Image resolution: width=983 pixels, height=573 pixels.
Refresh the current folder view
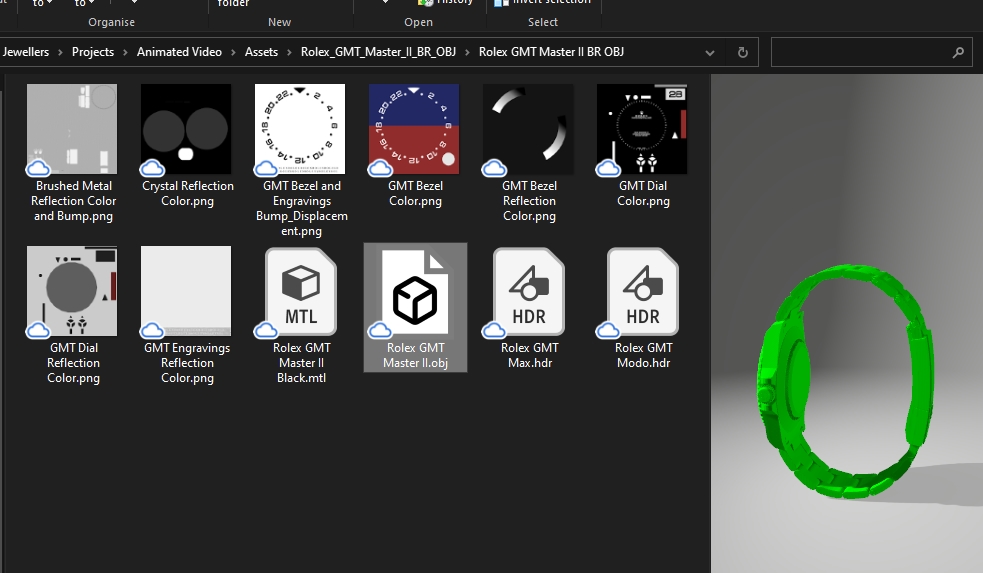click(x=743, y=52)
